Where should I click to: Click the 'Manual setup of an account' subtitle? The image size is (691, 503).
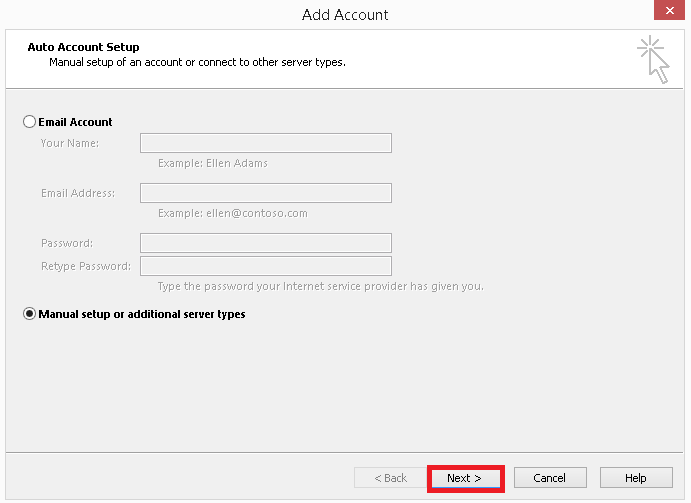coord(197,62)
